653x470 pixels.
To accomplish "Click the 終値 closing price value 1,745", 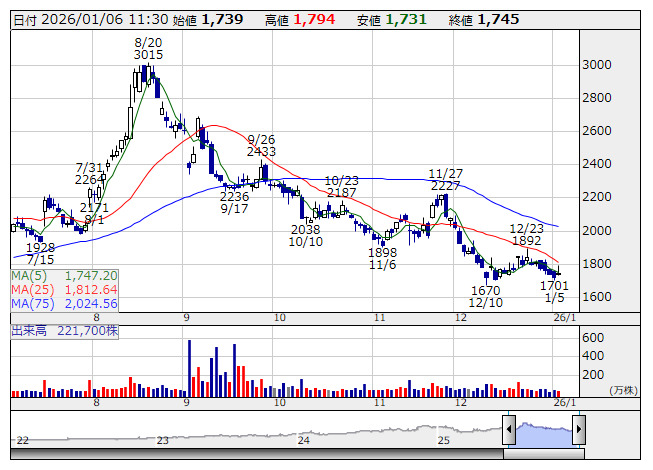I will pos(498,19).
